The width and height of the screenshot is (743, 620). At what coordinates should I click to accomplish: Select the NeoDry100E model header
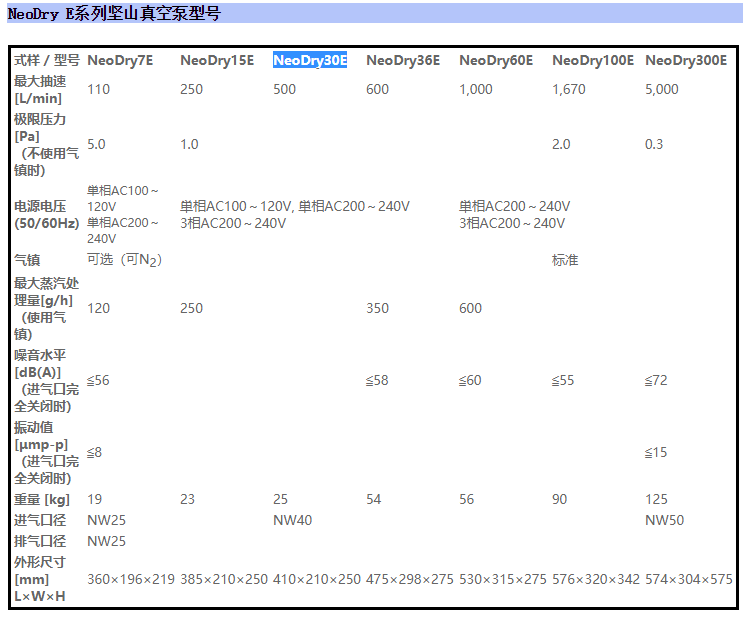point(593,60)
